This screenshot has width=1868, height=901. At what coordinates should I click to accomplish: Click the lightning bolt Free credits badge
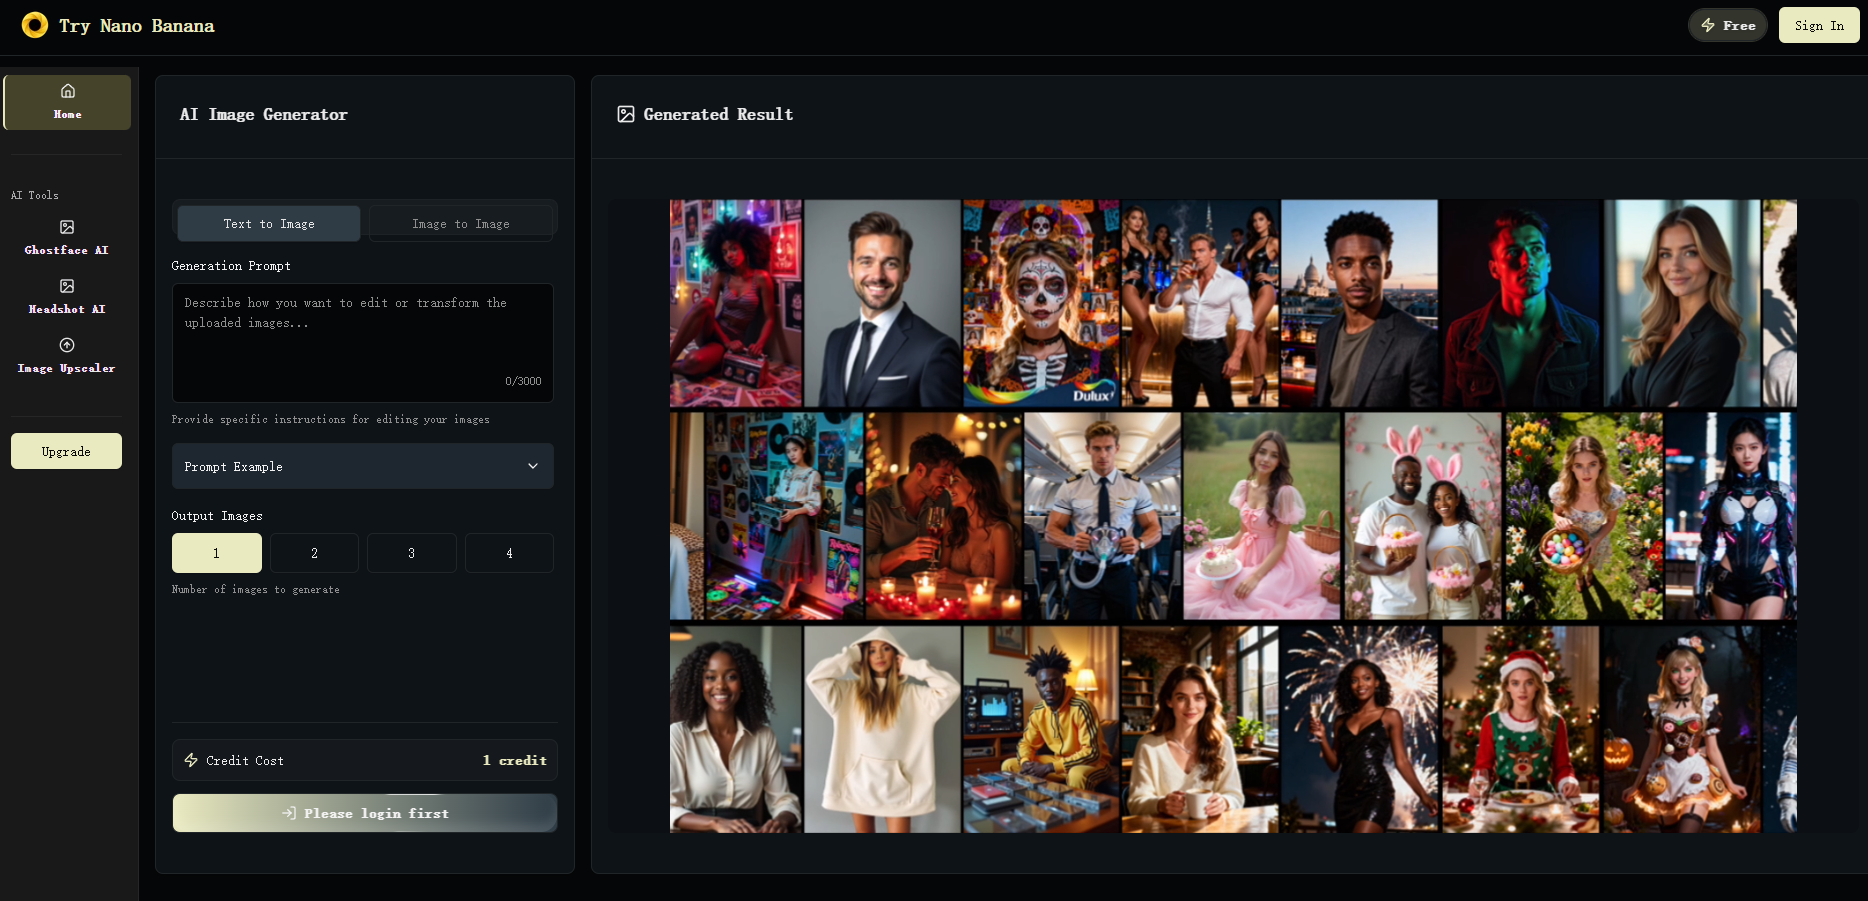1727,25
